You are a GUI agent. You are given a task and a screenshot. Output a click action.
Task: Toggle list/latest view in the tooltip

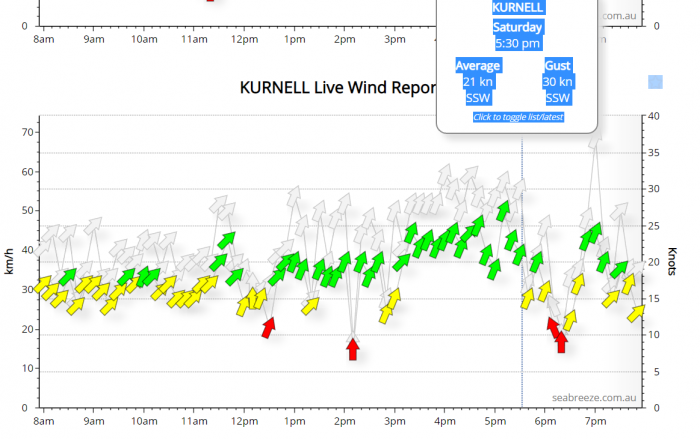518,117
